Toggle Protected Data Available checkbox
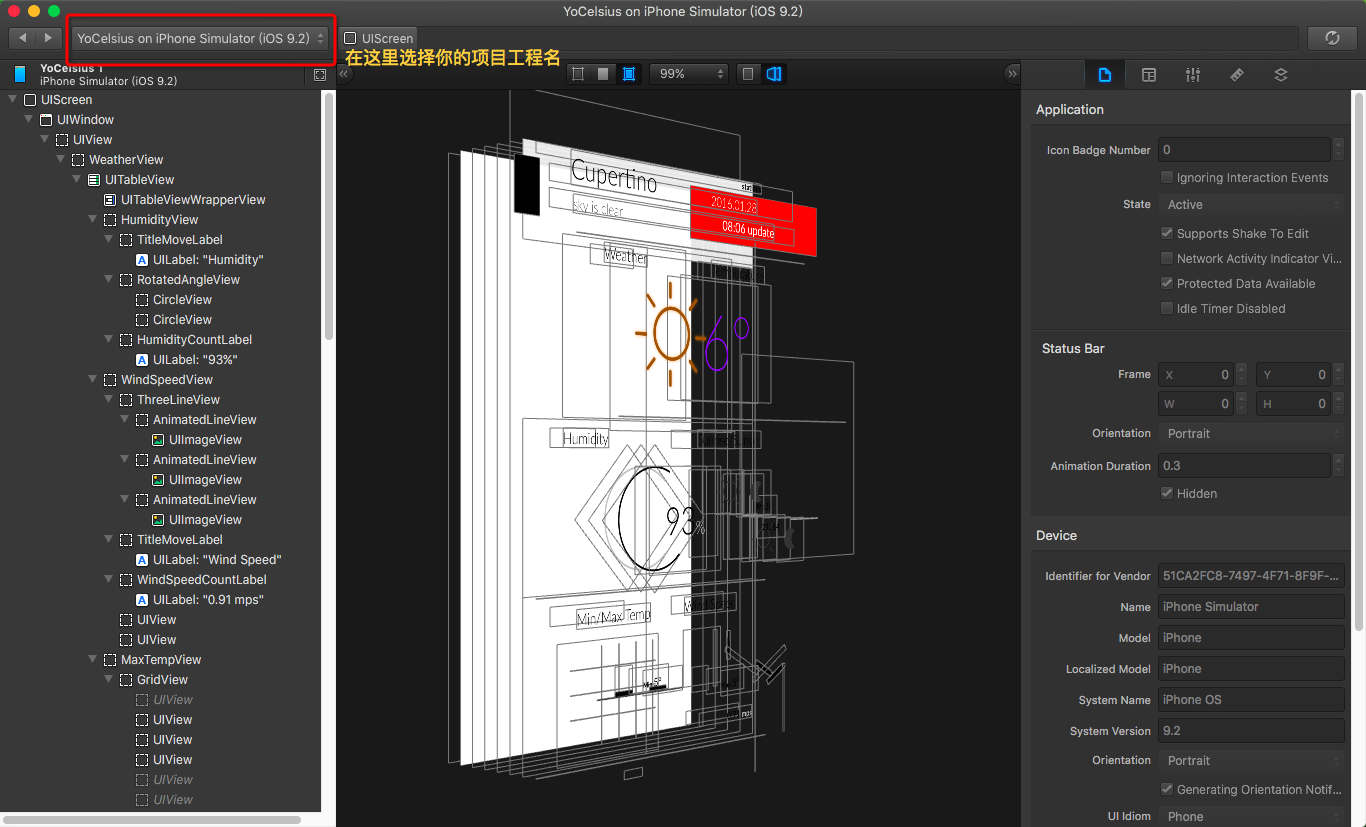Screen dimensions: 1366x827 point(1166,284)
